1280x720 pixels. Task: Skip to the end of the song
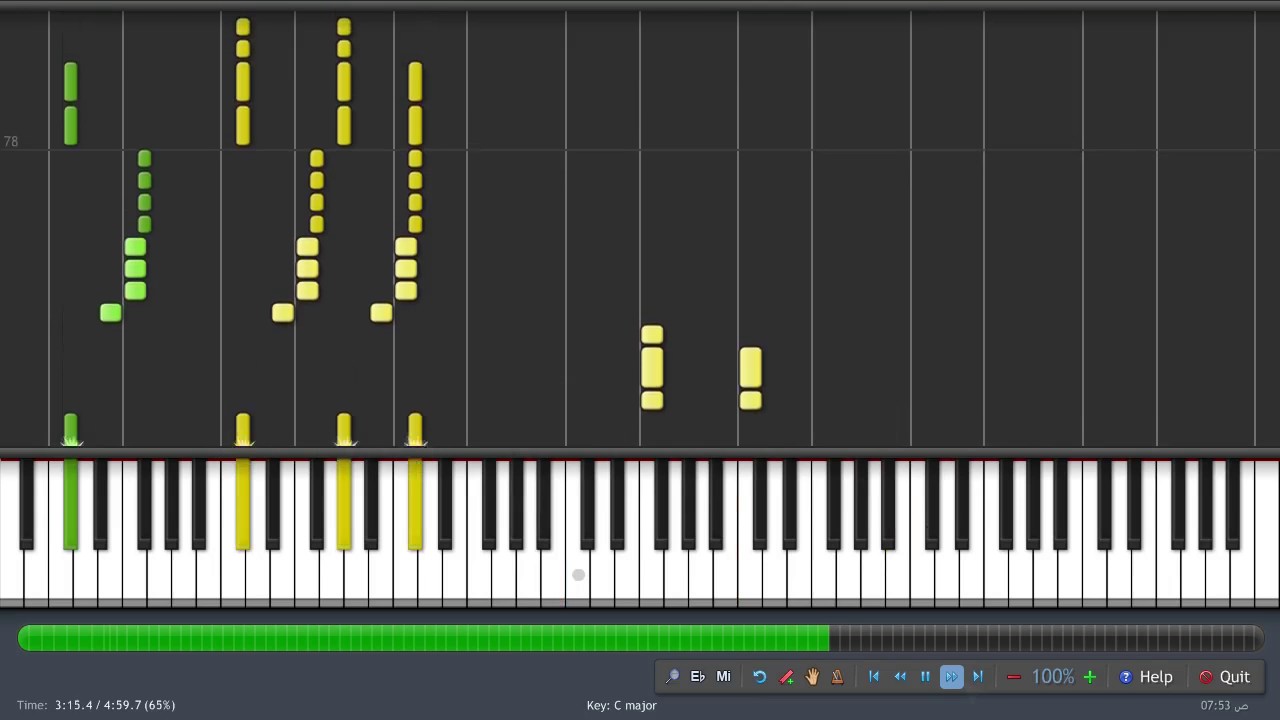[x=978, y=677]
